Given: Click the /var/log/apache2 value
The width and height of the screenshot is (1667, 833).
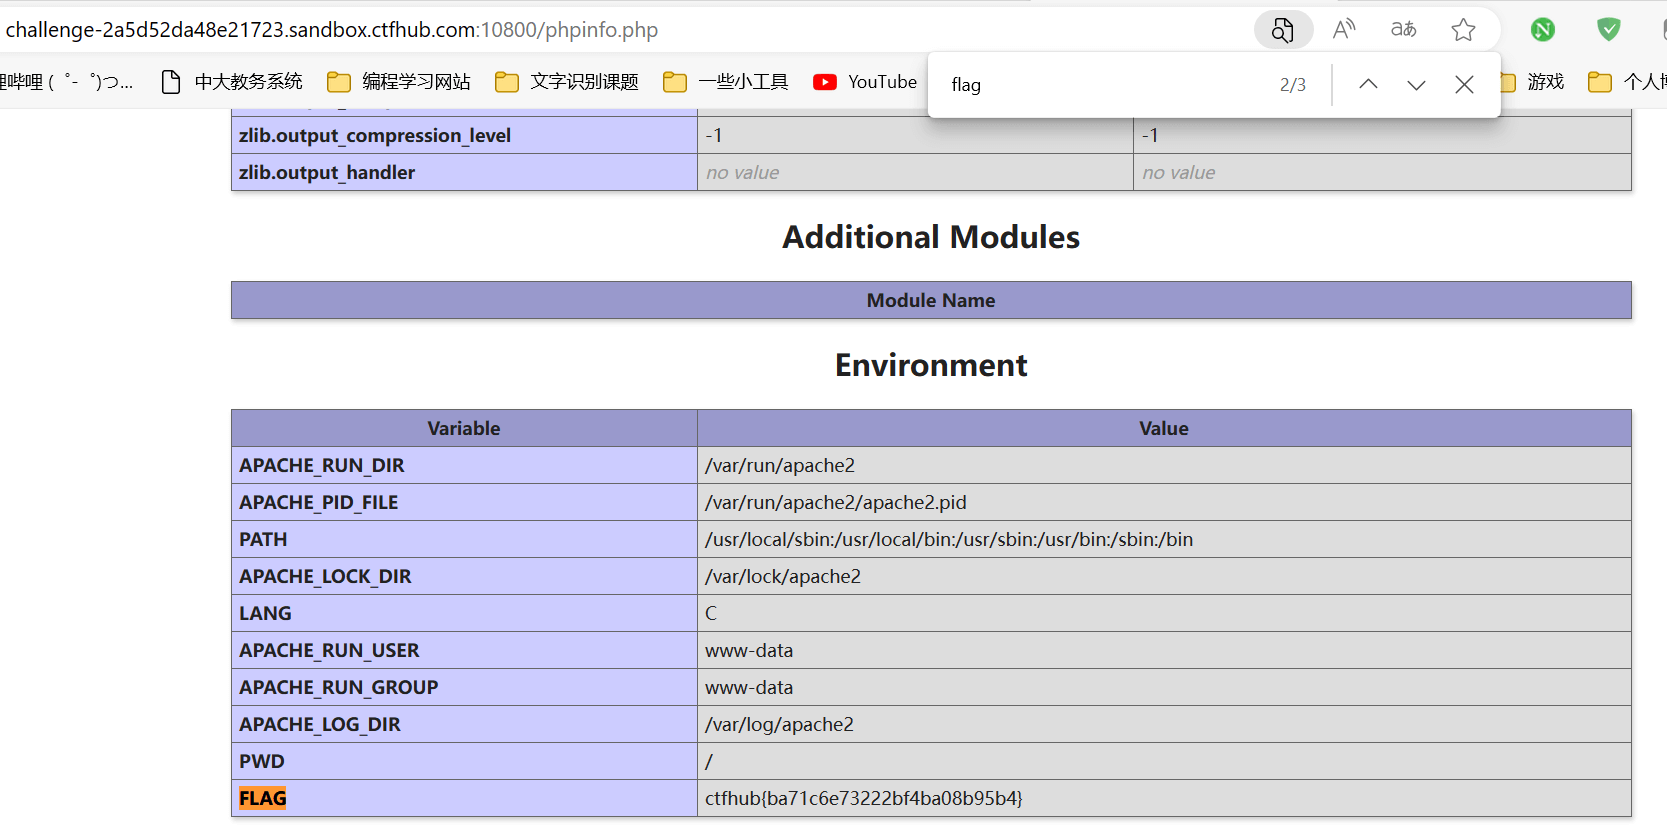Looking at the screenshot, I should pos(1164,724).
